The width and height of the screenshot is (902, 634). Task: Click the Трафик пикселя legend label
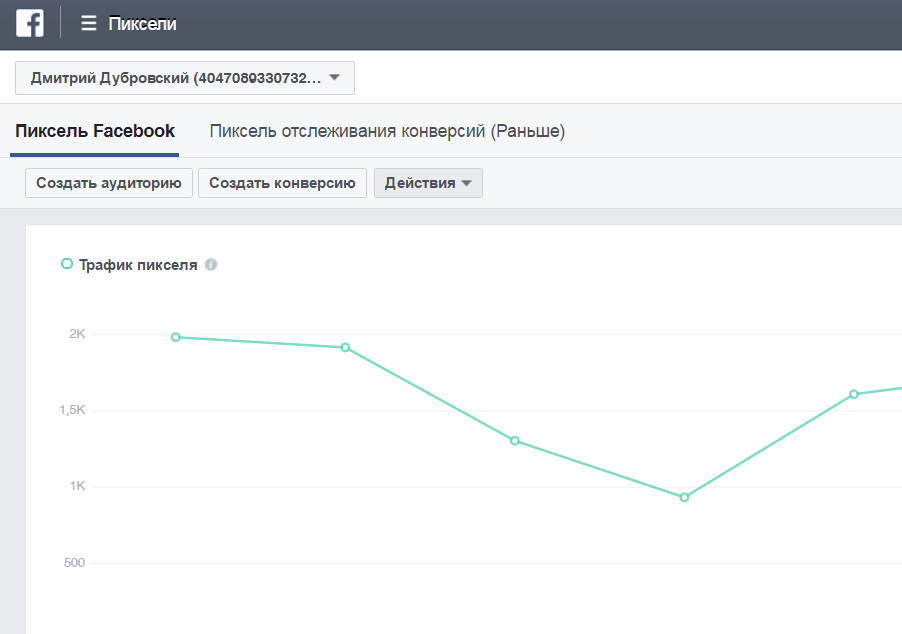(138, 265)
